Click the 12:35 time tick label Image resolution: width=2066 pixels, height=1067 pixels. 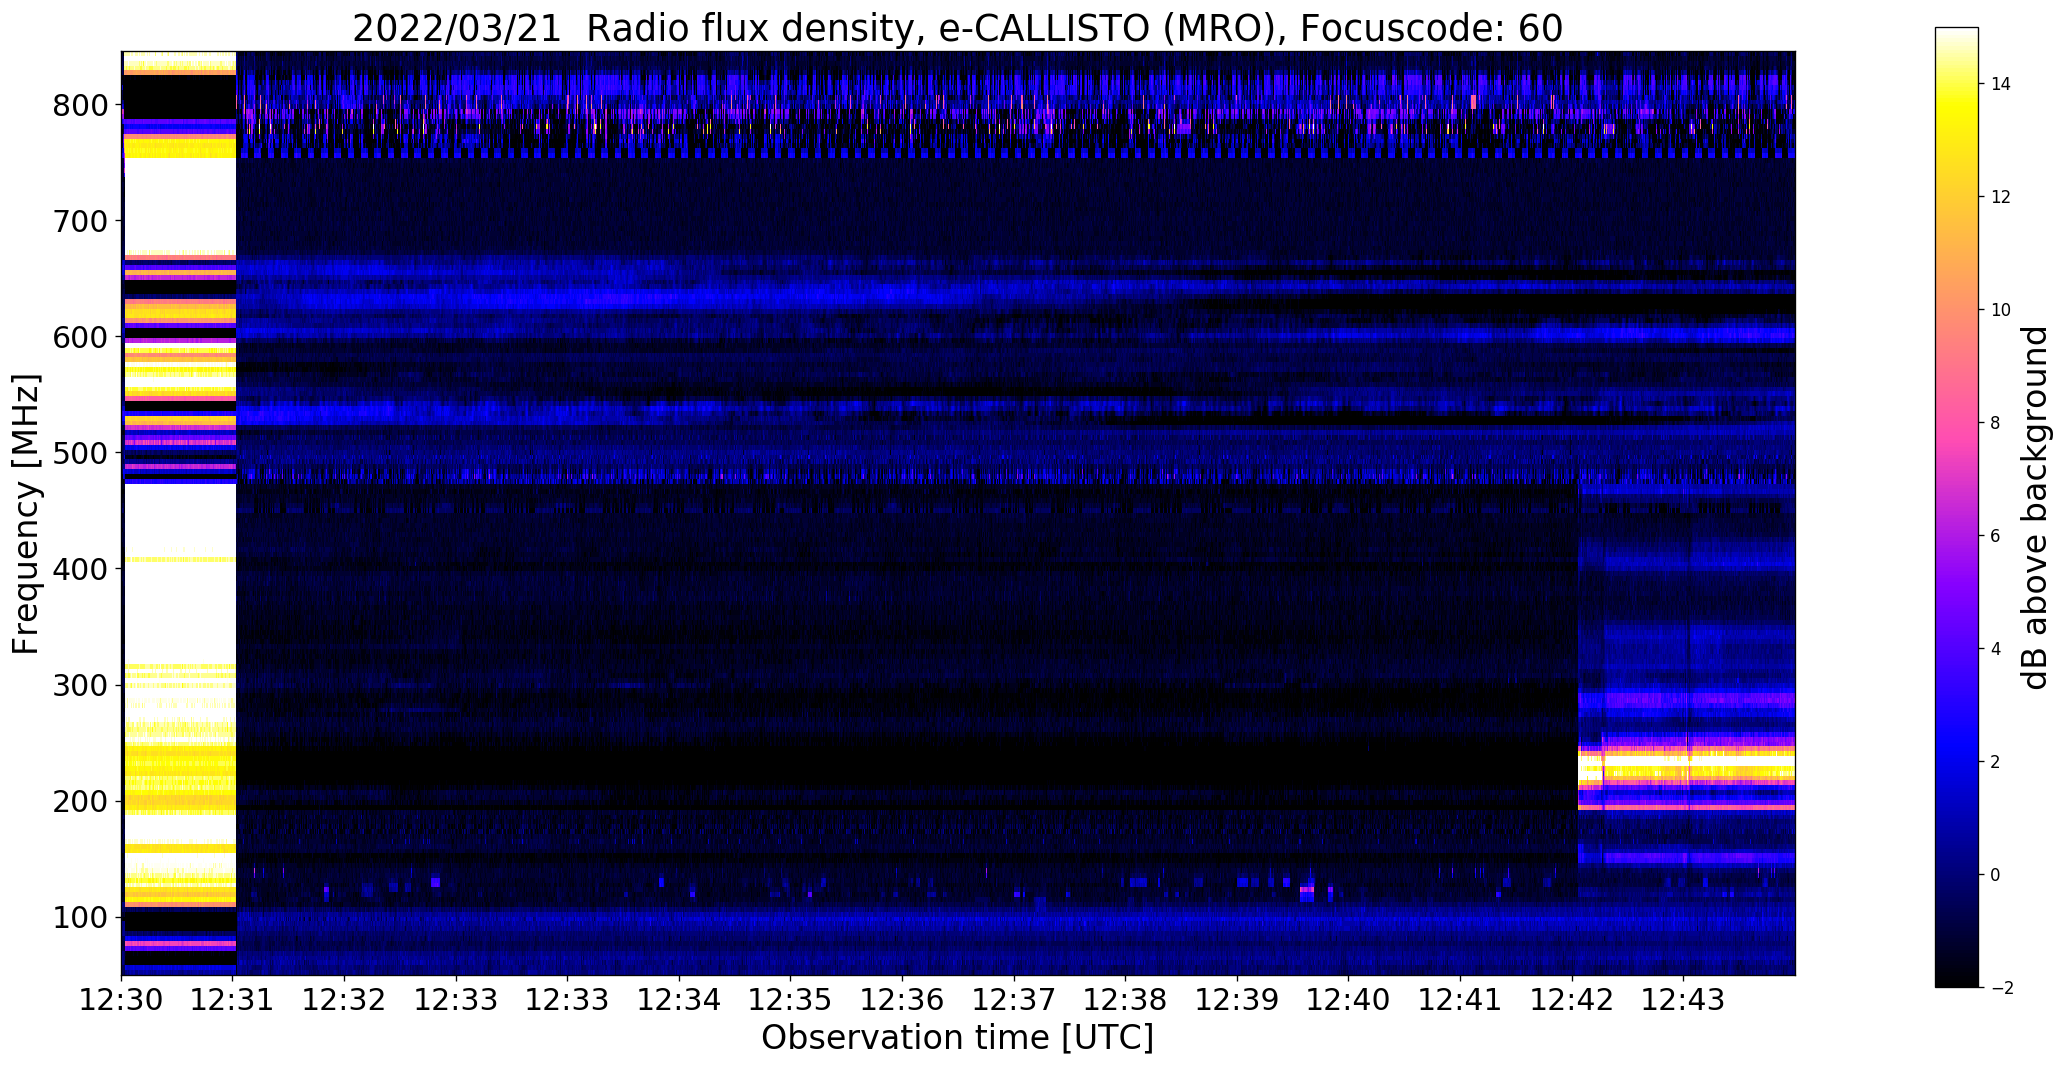click(791, 1001)
